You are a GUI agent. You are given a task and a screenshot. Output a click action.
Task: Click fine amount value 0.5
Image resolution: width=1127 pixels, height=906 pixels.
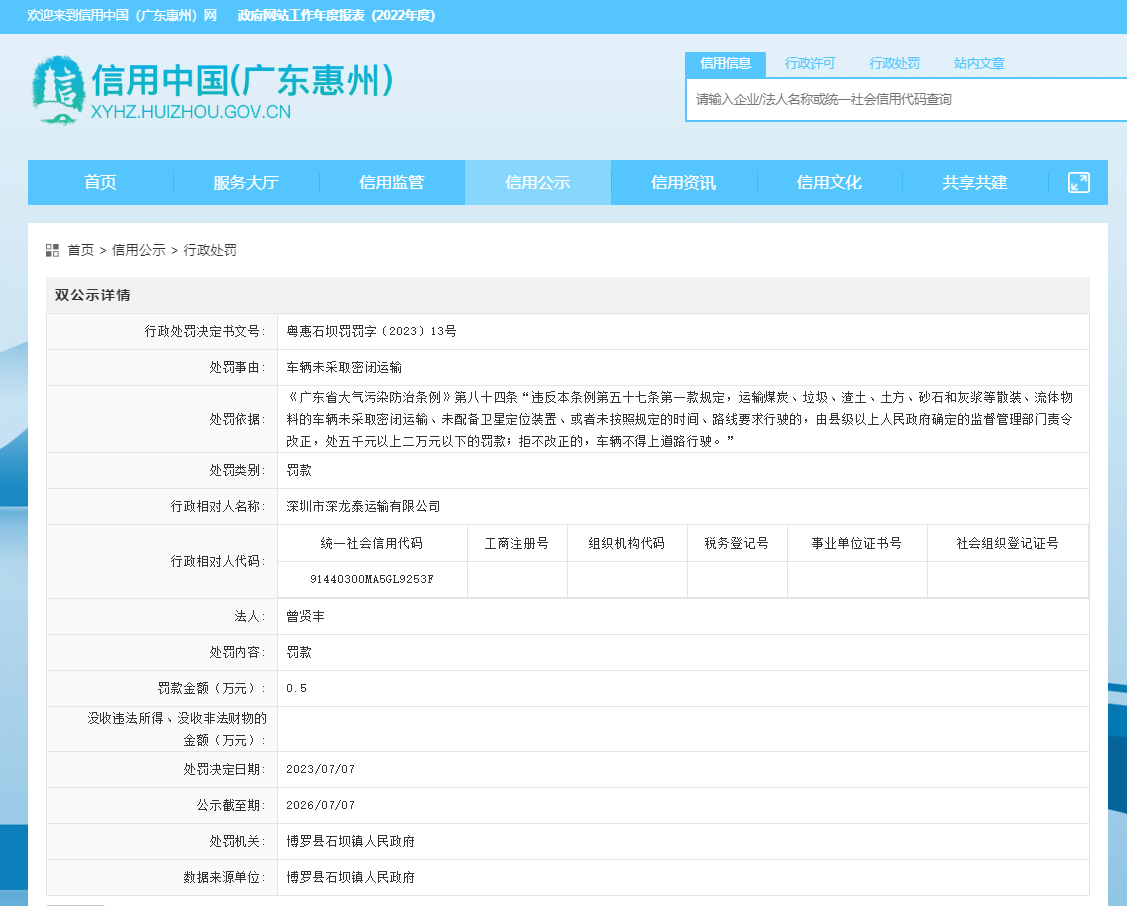pyautogui.click(x=296, y=688)
